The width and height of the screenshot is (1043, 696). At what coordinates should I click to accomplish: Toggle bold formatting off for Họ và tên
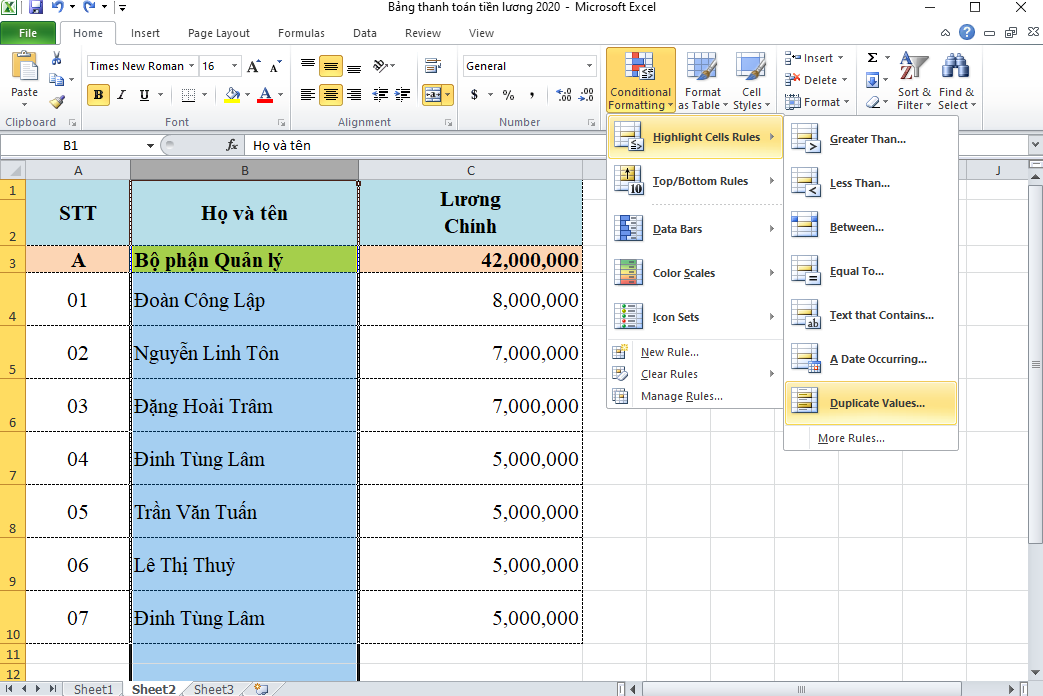(97, 94)
